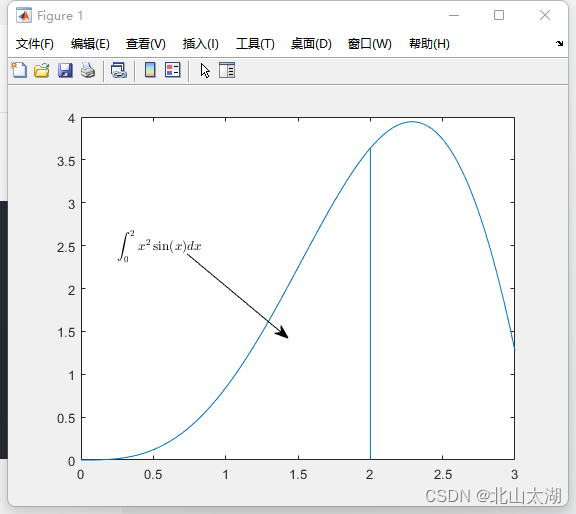Open the 插入(I) menu
The width and height of the screenshot is (576, 514).
pos(201,44)
